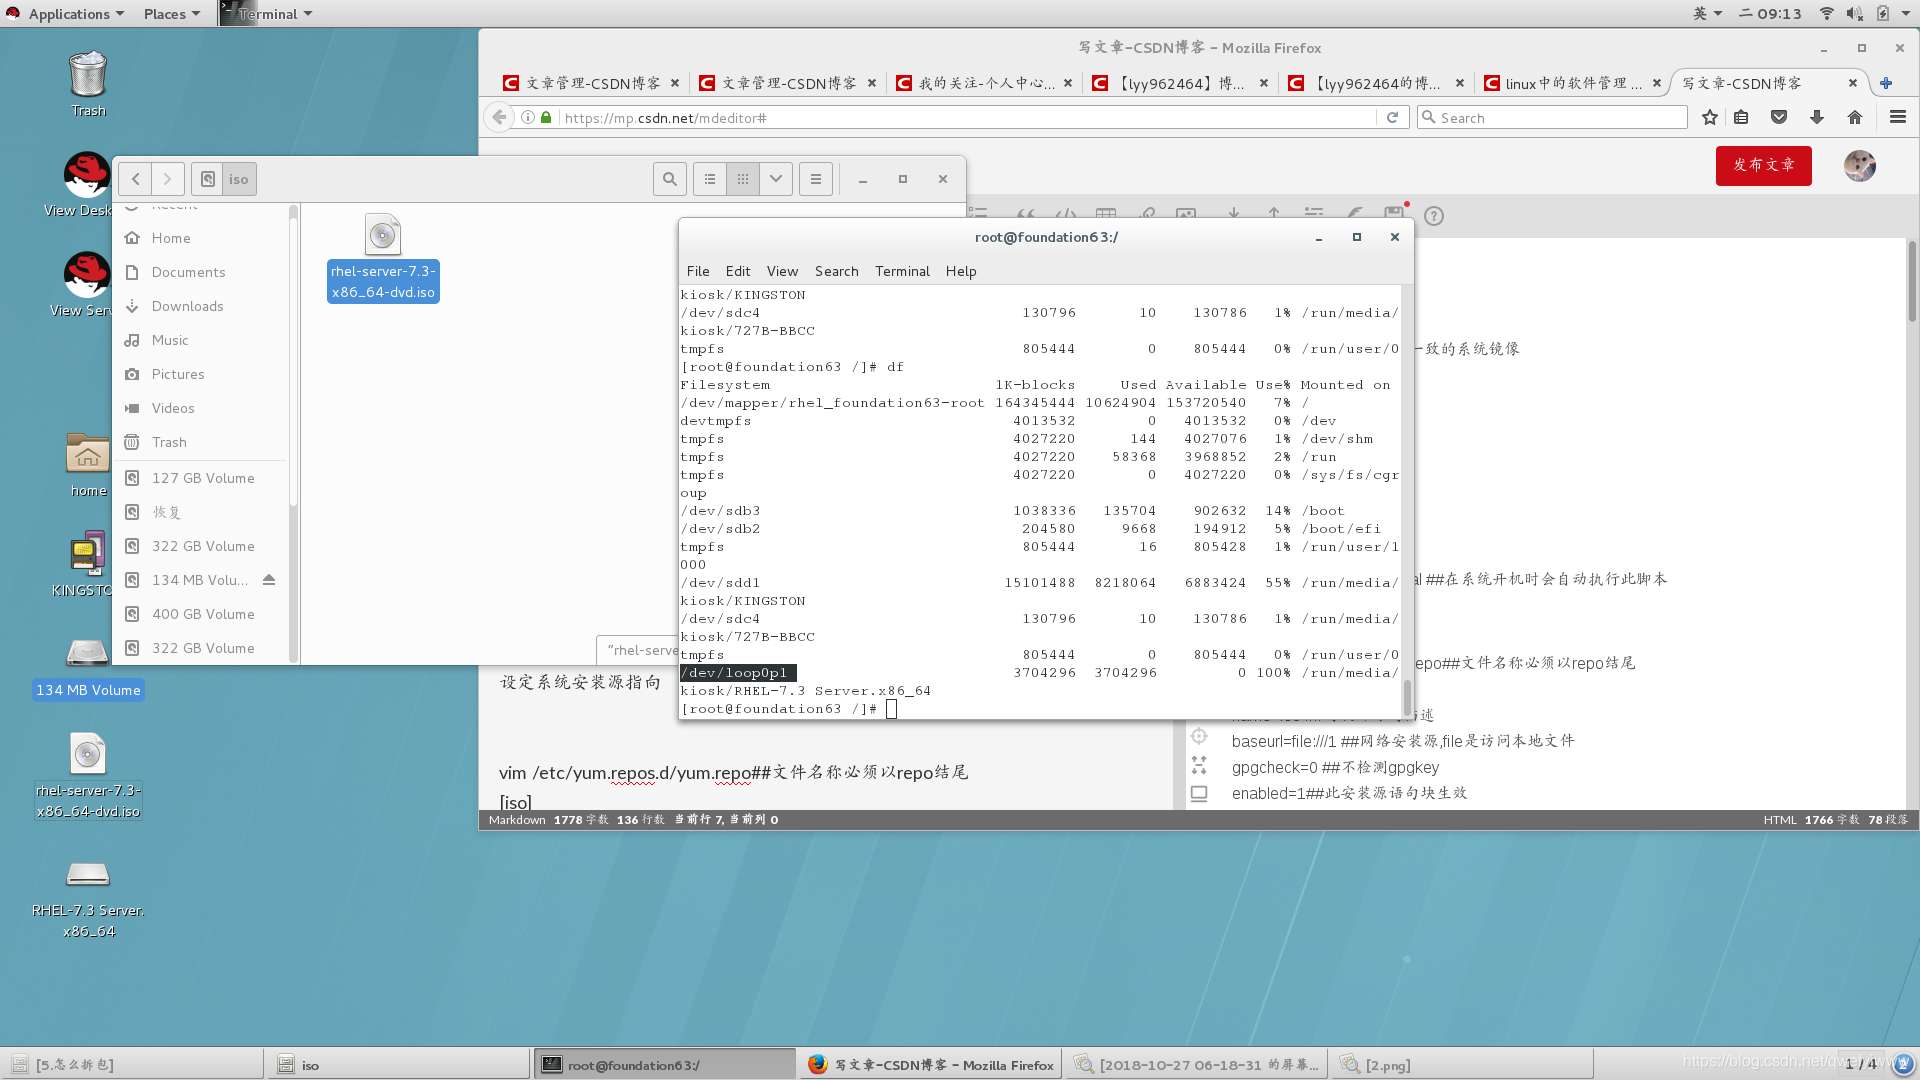The width and height of the screenshot is (1920, 1080).
Task: Switch to the linux中的软件管理 Firefox tab
Action: [x=1572, y=83]
